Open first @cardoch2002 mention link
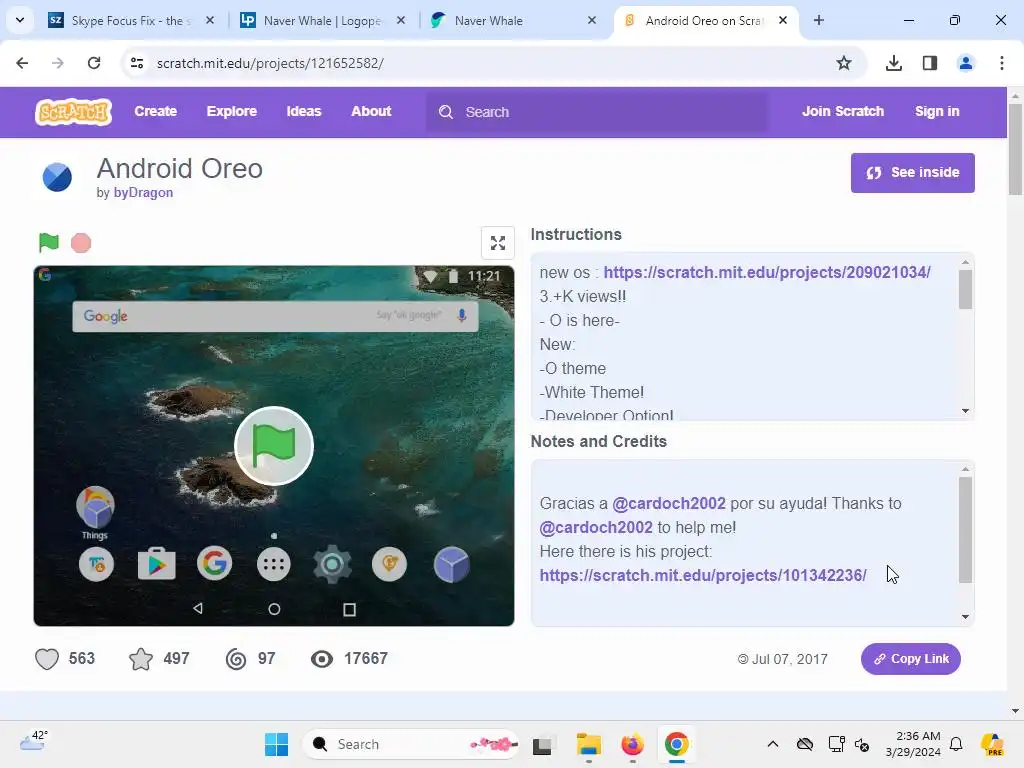This screenshot has width=1024, height=768. coord(669,504)
